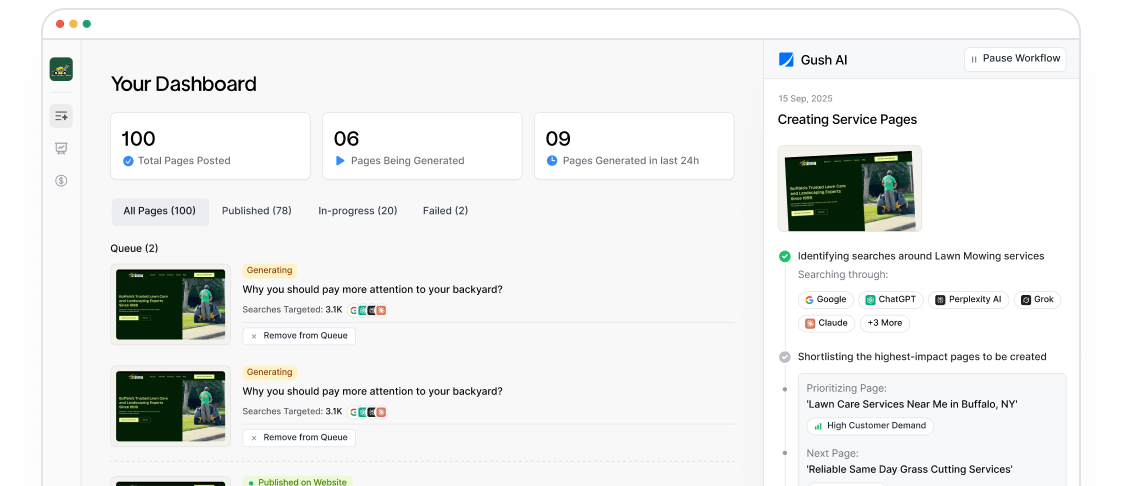Remove the first queued page from queue
This screenshot has height=486, width=1121.
[299, 336]
